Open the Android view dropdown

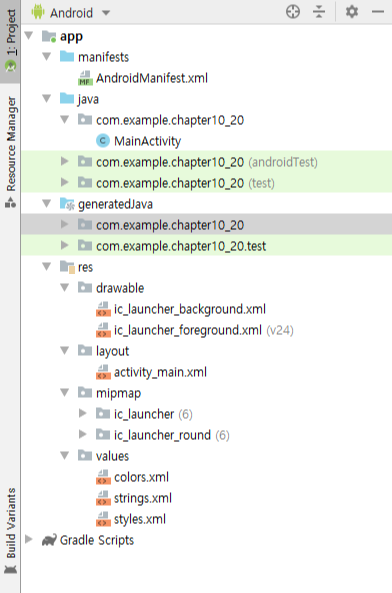(106, 13)
